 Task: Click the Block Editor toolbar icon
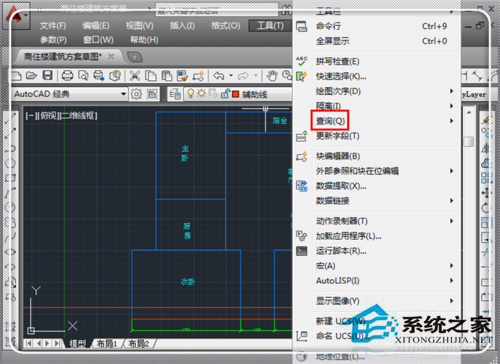(x=198, y=76)
